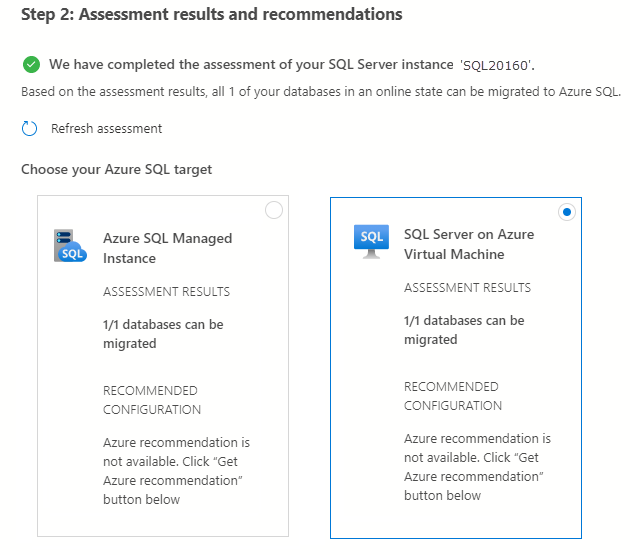Click ASSESSMENT RESULTS label in Virtual Machine card
The width and height of the screenshot is (639, 555).
[x=467, y=288]
